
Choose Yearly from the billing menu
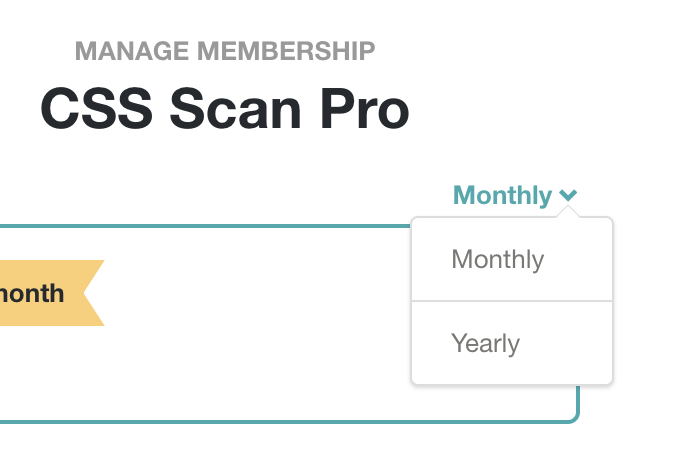512,343
